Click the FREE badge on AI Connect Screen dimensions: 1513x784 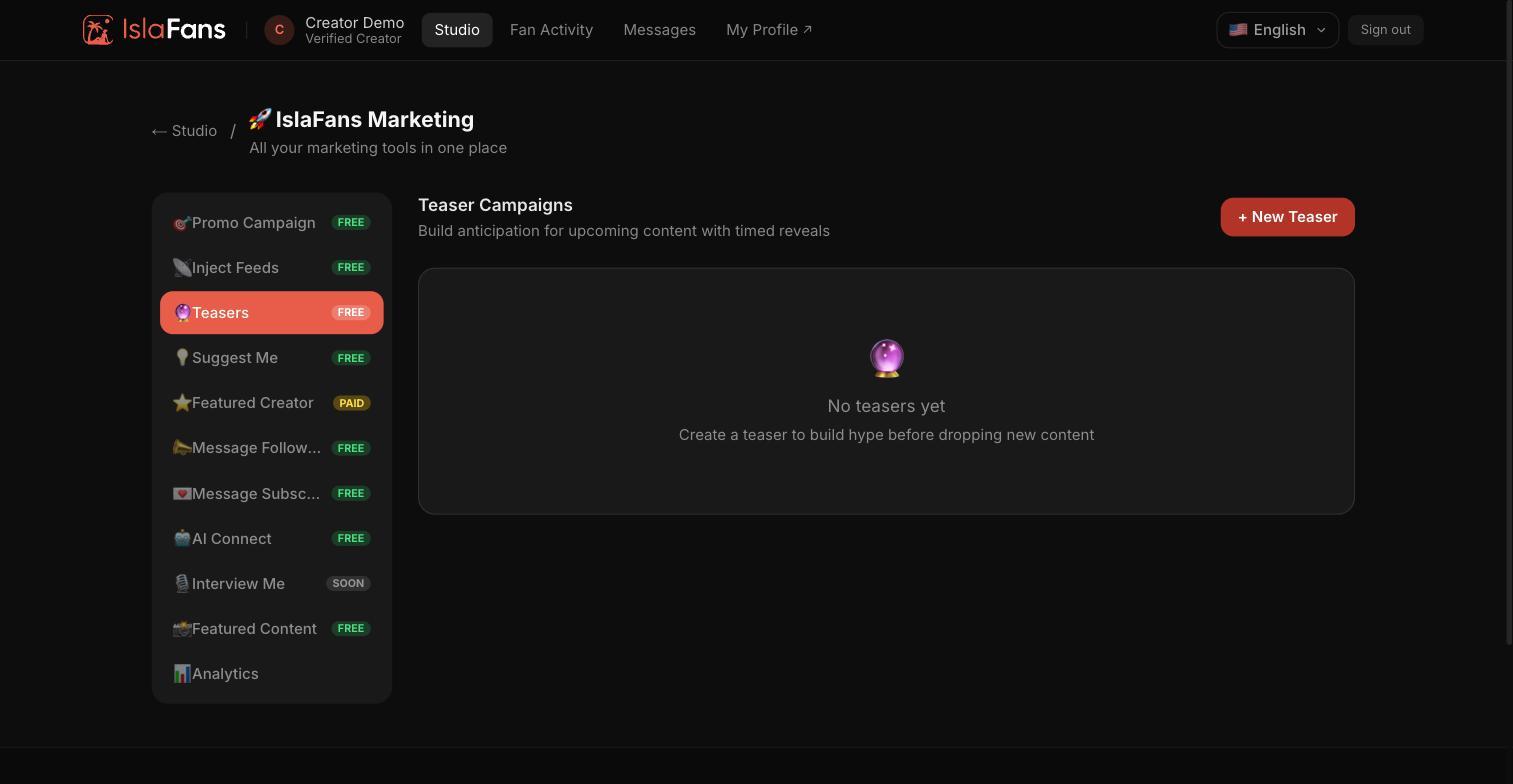click(351, 538)
